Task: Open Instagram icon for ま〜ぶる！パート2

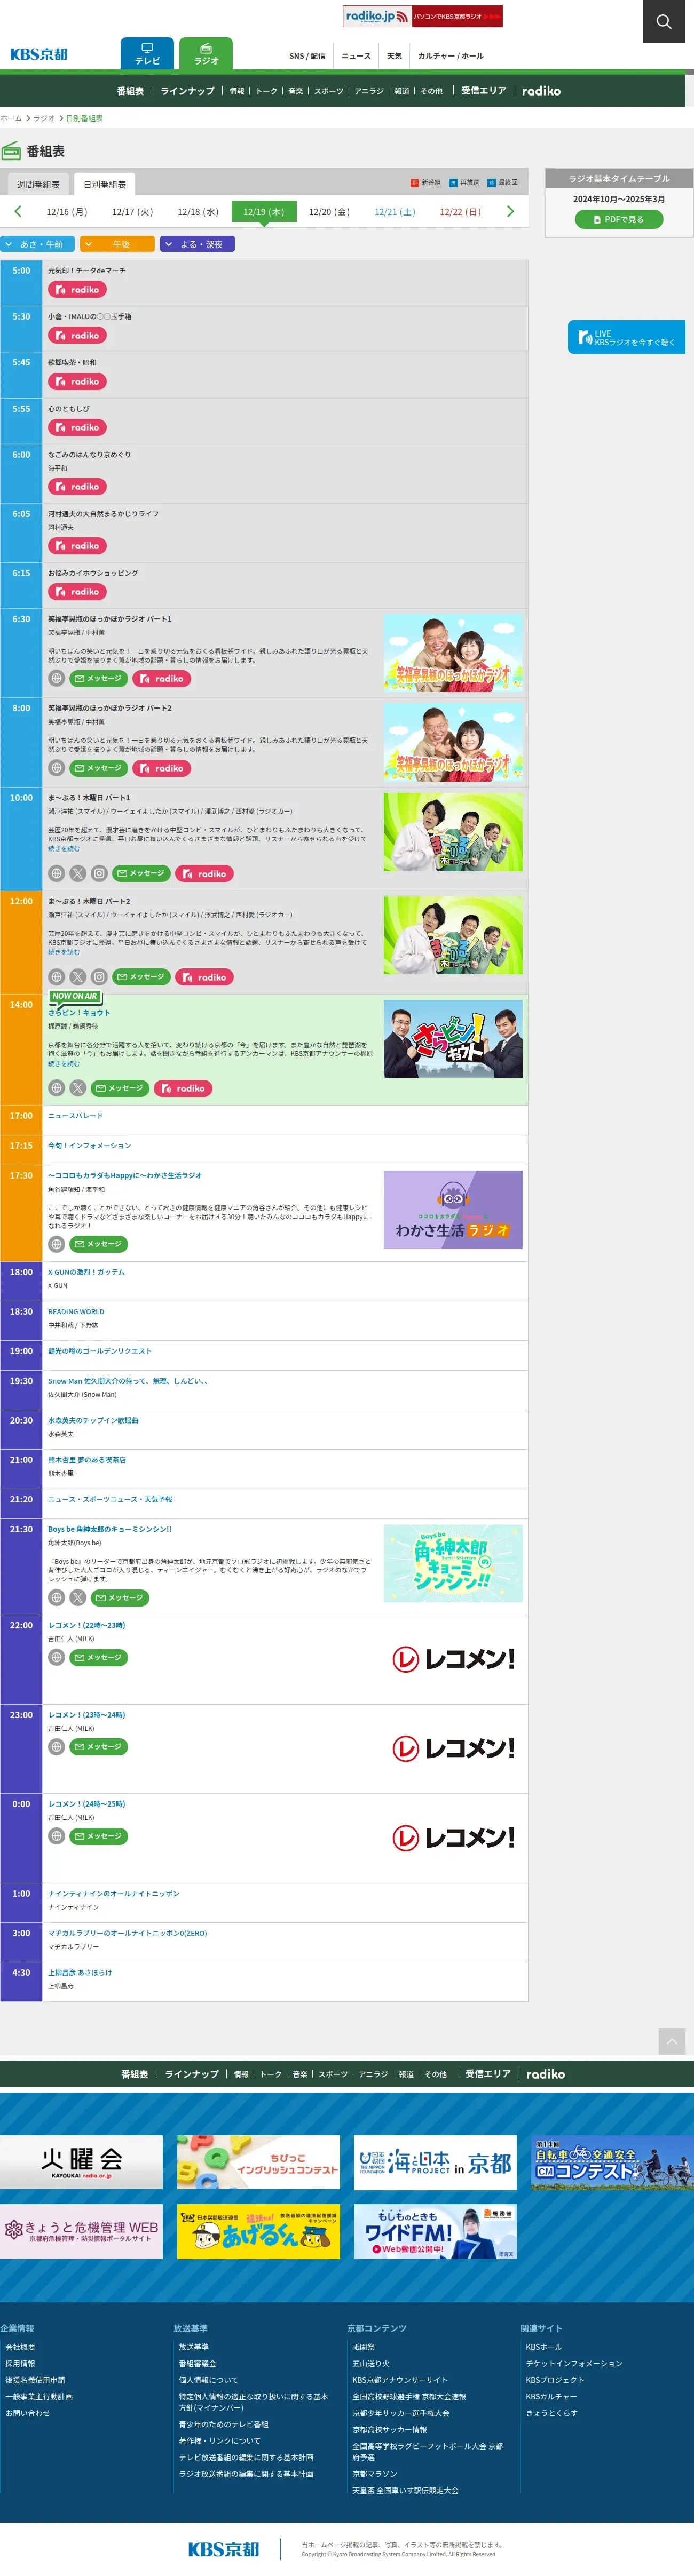Action: pyautogui.click(x=99, y=977)
